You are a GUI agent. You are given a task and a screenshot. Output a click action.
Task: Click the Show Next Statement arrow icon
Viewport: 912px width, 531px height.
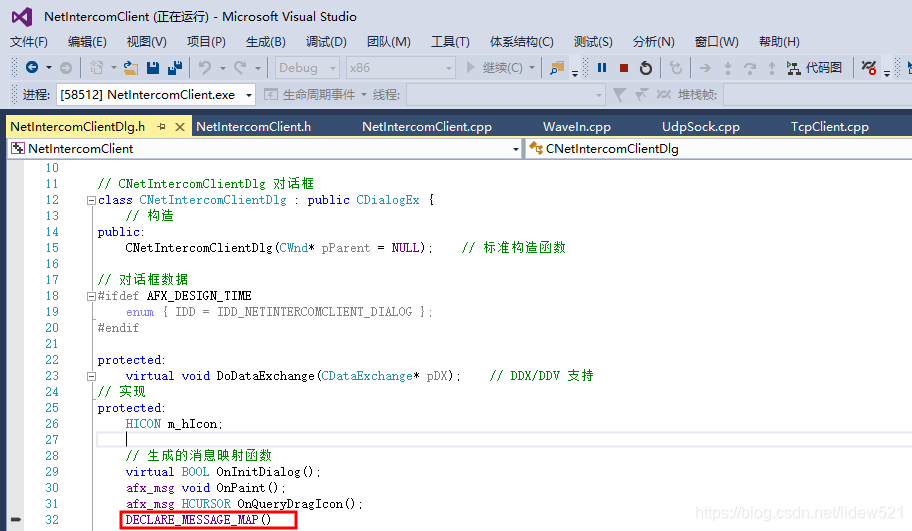[x=705, y=68]
